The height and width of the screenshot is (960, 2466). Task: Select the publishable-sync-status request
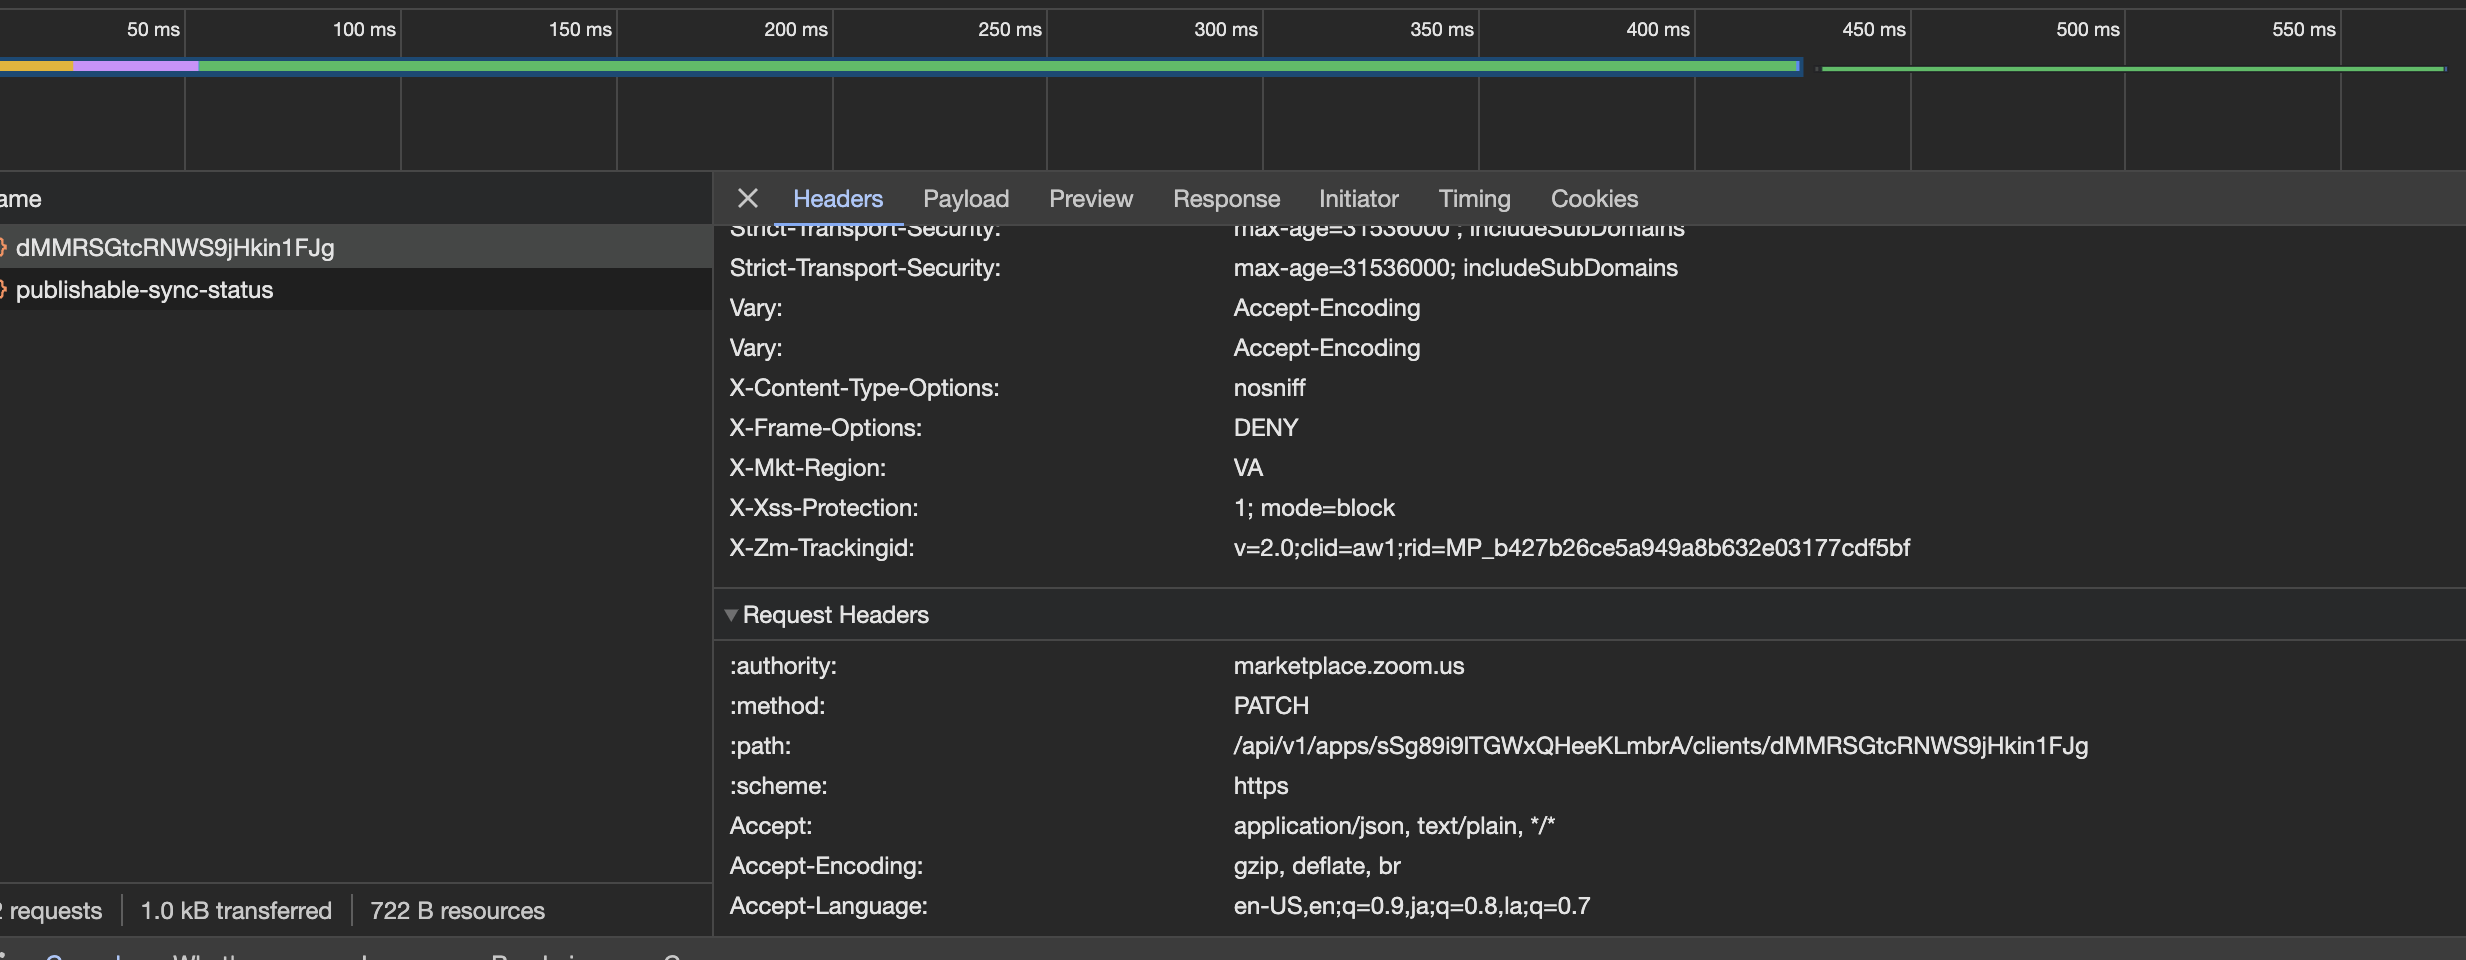coord(144,290)
